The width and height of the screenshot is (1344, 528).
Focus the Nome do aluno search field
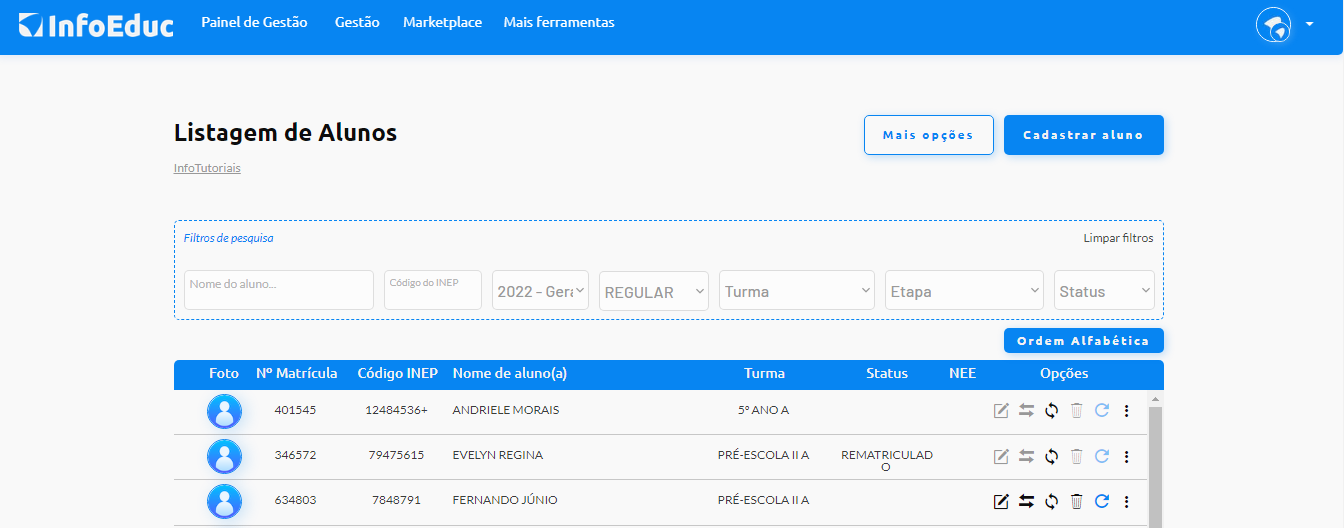point(279,290)
